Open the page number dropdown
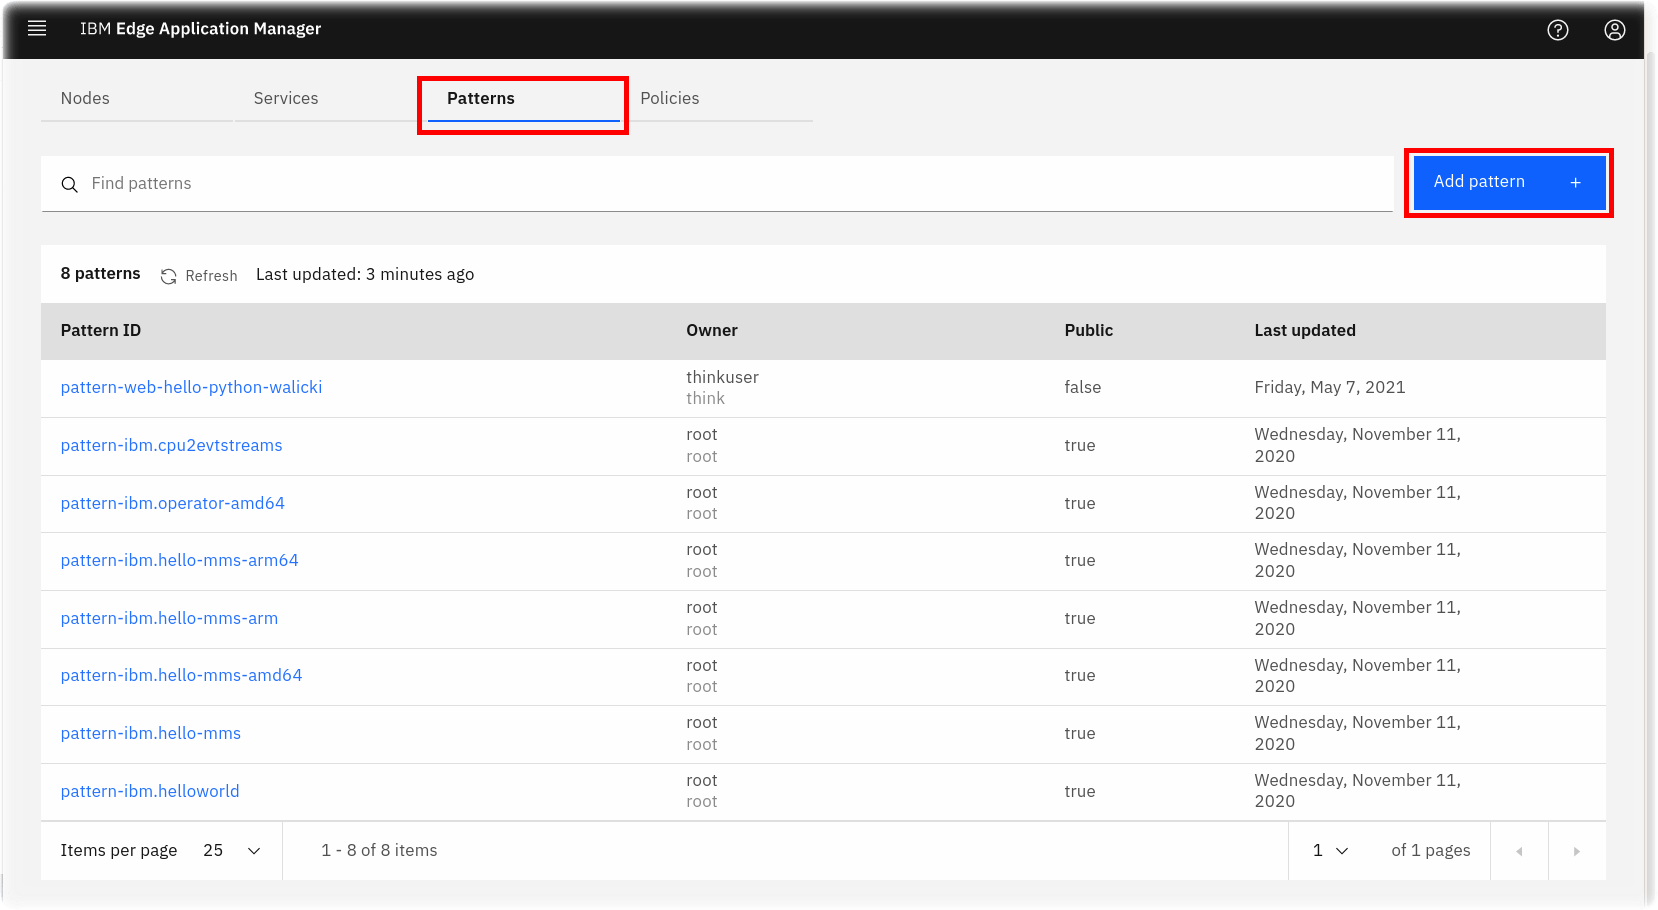1658x910 pixels. [1331, 851]
